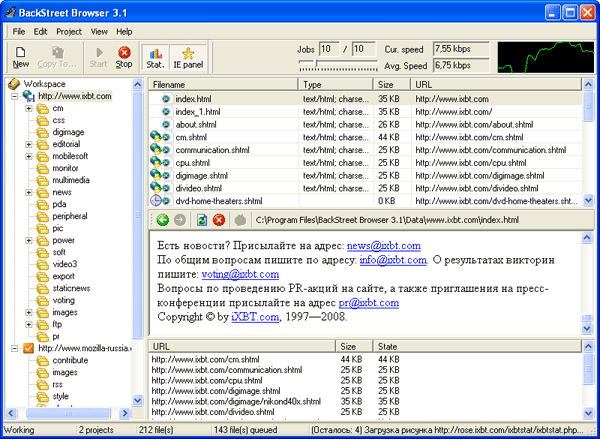Open the Project menu
This screenshot has width=600, height=439.
tap(68, 31)
